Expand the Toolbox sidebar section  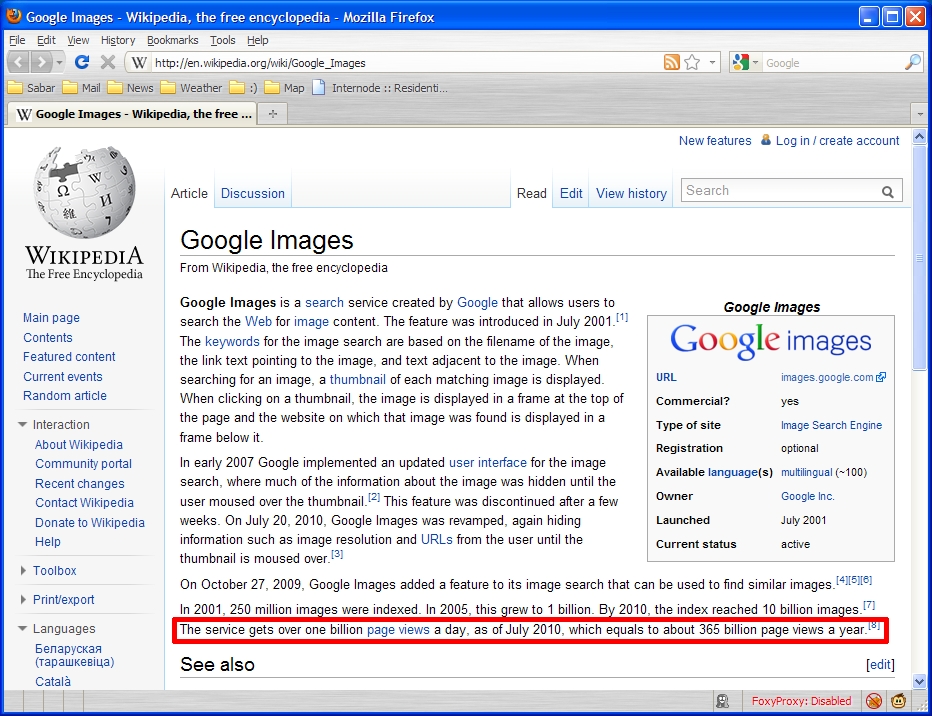click(x=48, y=570)
